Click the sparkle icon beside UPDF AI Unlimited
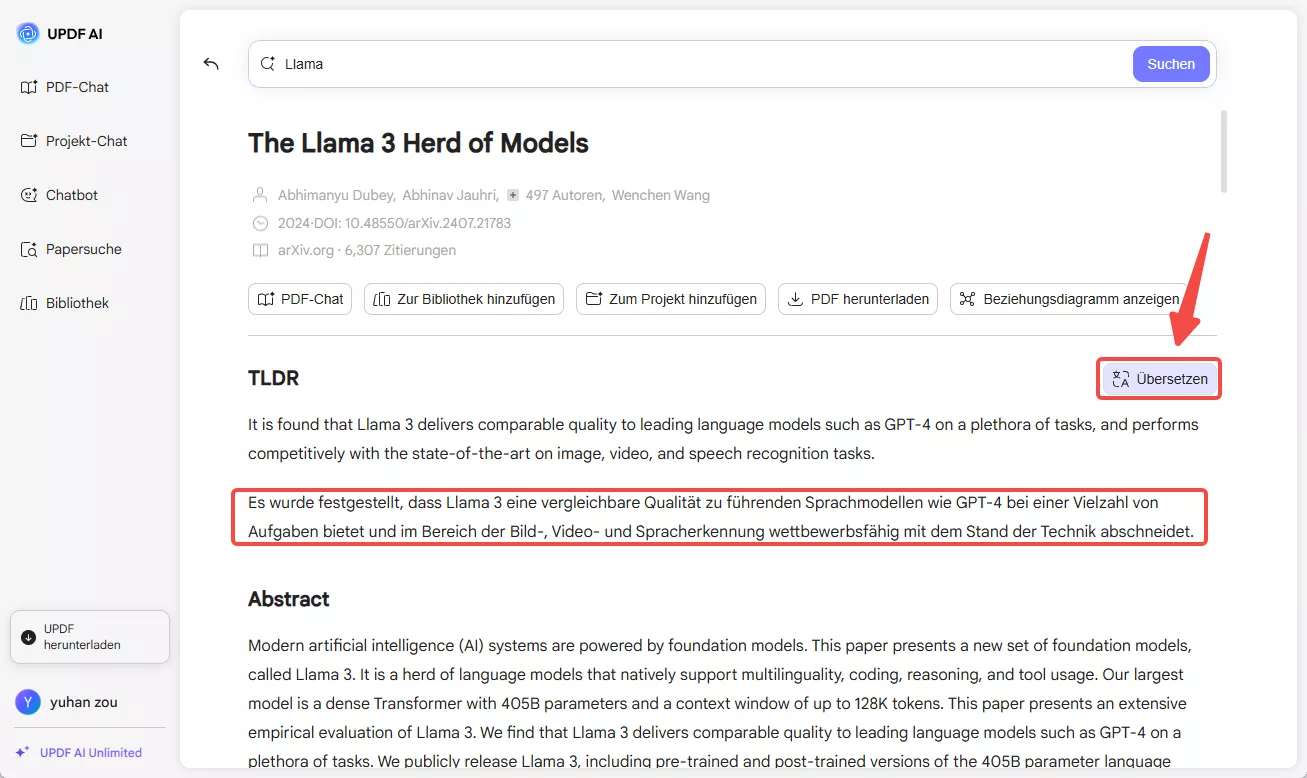Image resolution: width=1307 pixels, height=778 pixels. click(23, 752)
